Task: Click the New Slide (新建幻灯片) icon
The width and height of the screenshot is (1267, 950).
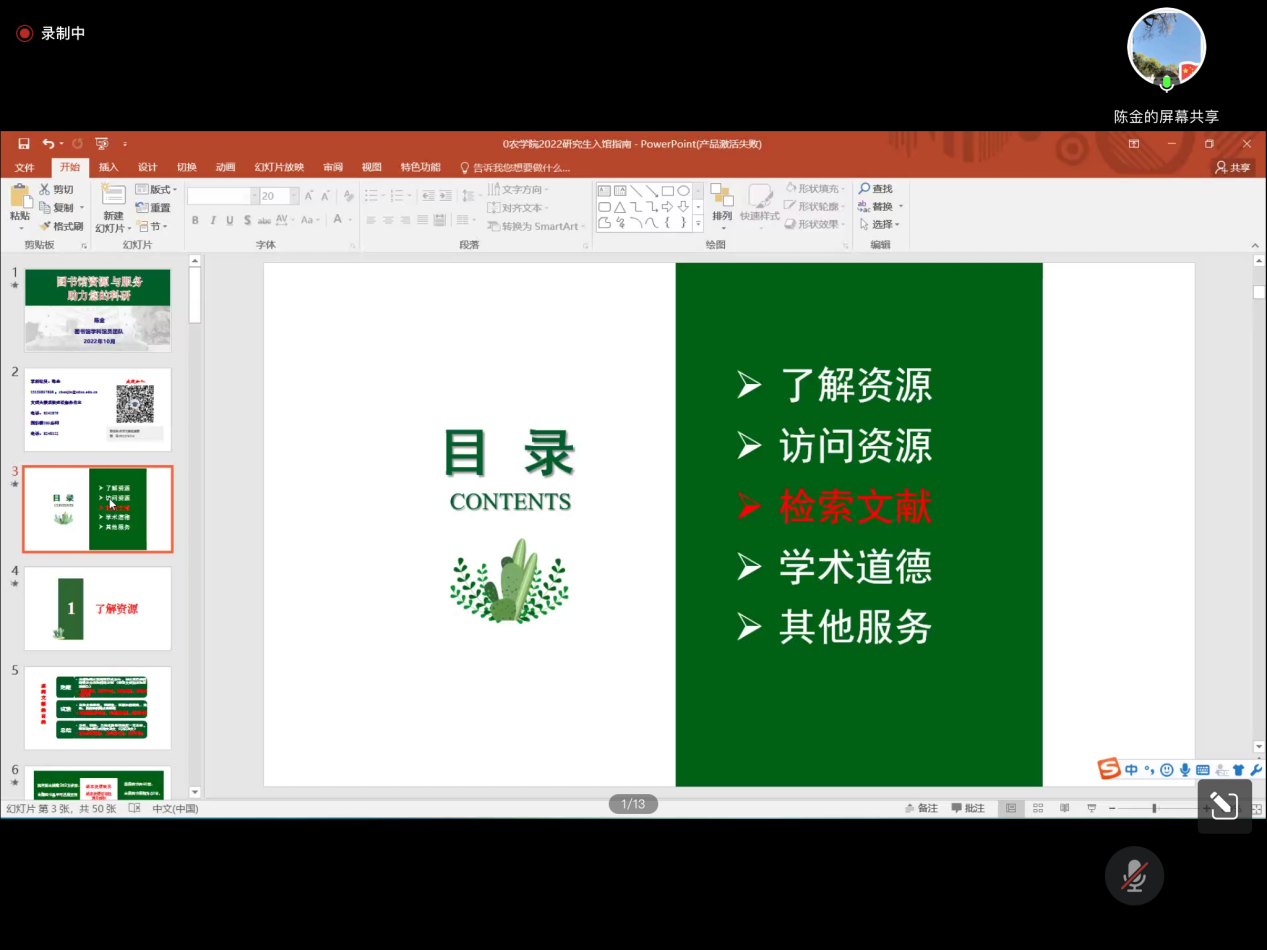Action: click(x=113, y=195)
